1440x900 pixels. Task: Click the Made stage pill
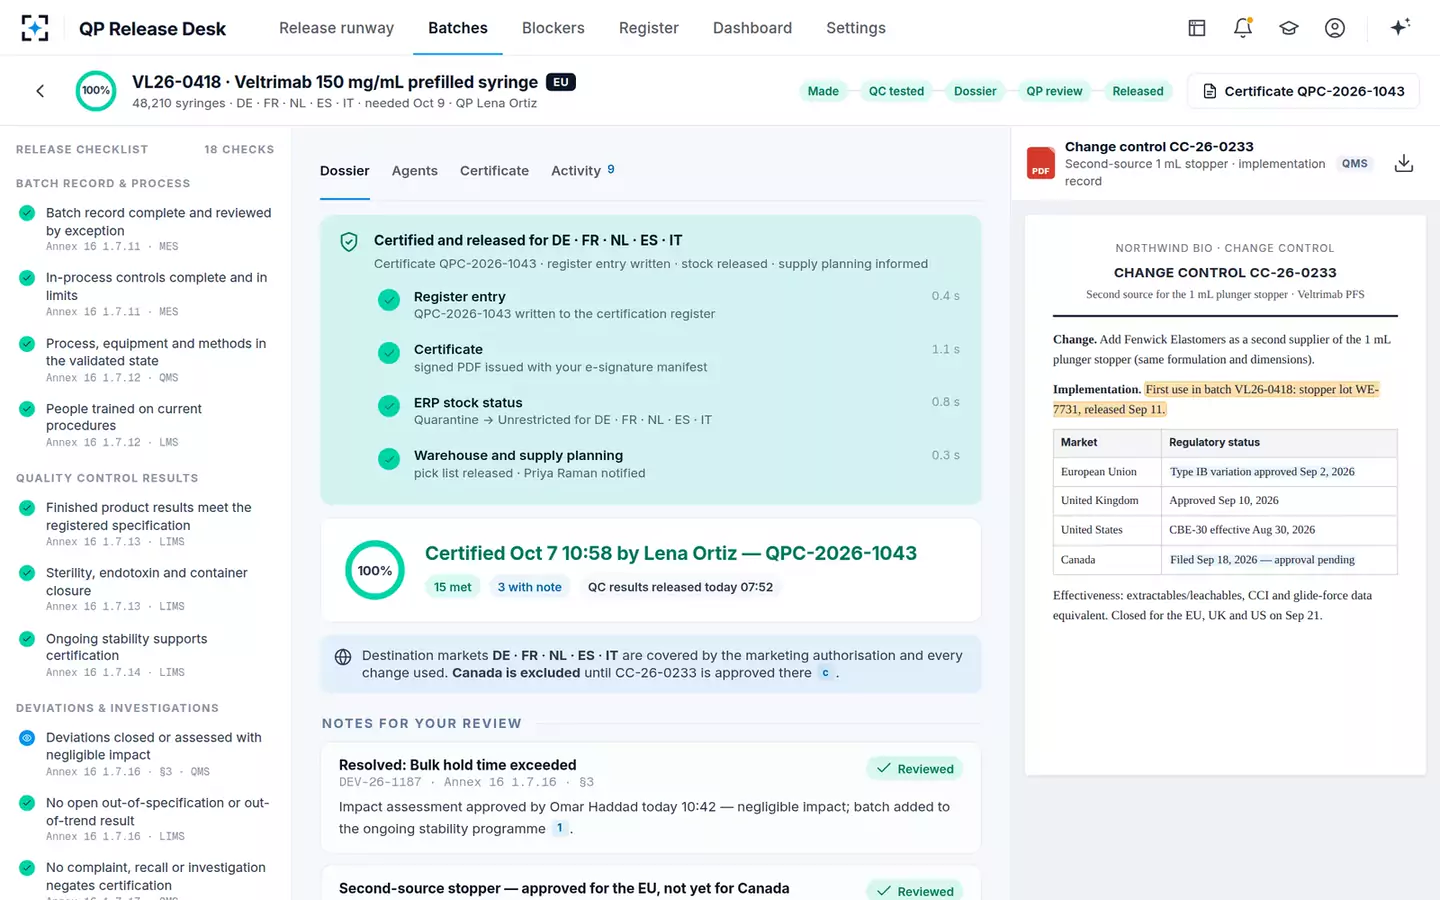point(823,91)
